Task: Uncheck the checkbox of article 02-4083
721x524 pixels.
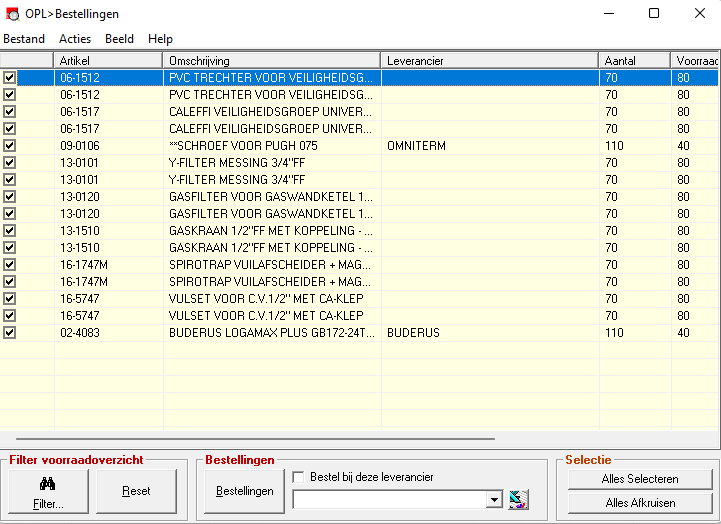Action: click(x=10, y=333)
